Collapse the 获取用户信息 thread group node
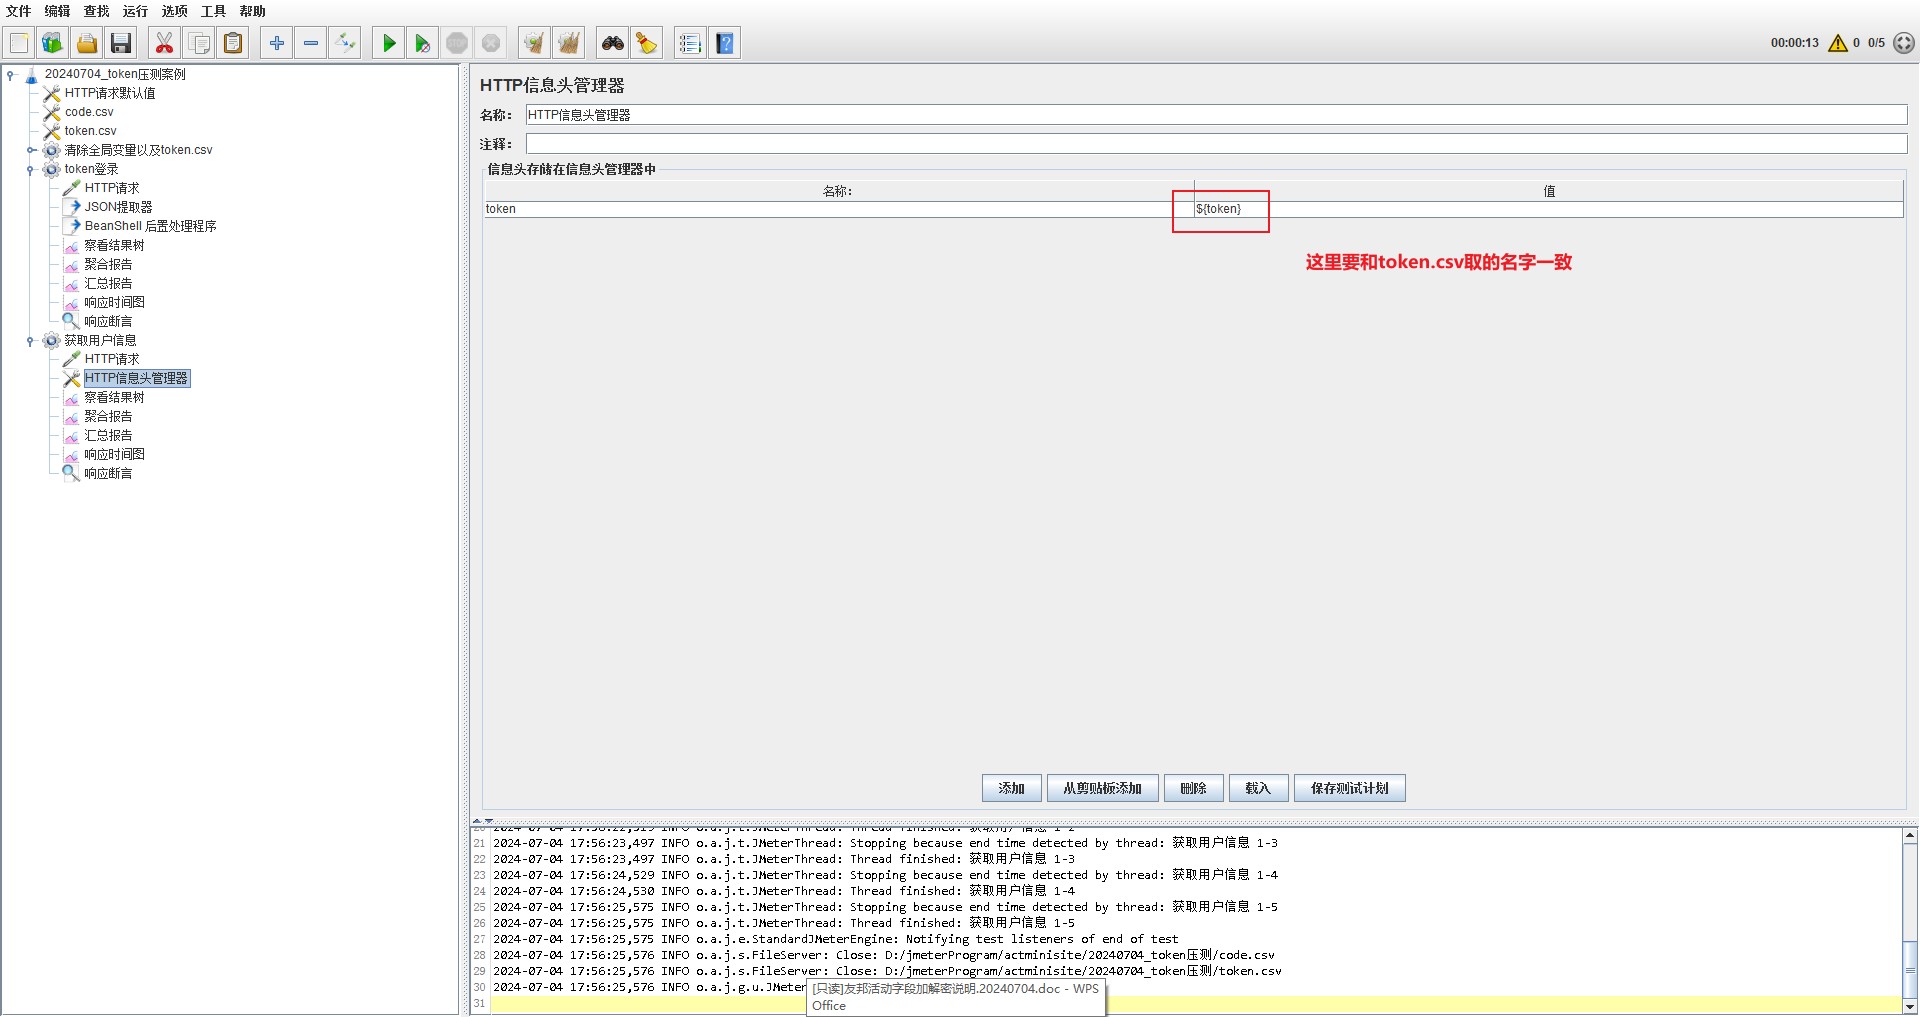The width and height of the screenshot is (1920, 1017). 30,341
